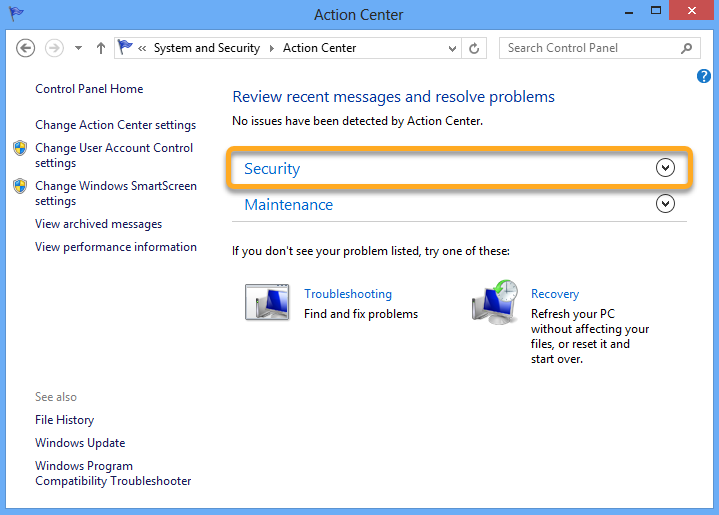Open the address bar history dropdown
719x515 pixels.
point(449,48)
